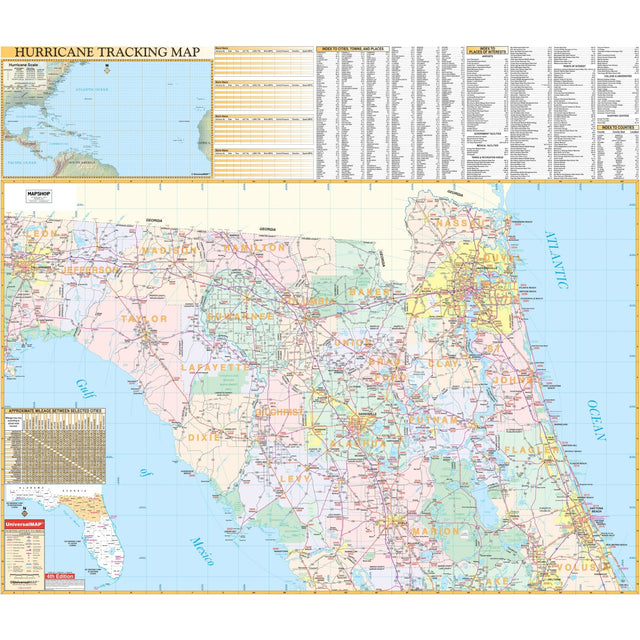
Task: Select the Index to Cities, Towns, and Places header
Action: pos(351,48)
